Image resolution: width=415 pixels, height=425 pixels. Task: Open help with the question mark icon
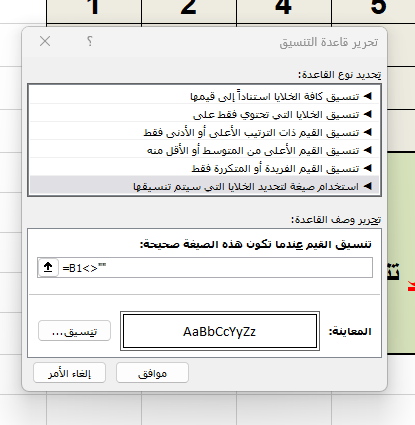click(89, 41)
